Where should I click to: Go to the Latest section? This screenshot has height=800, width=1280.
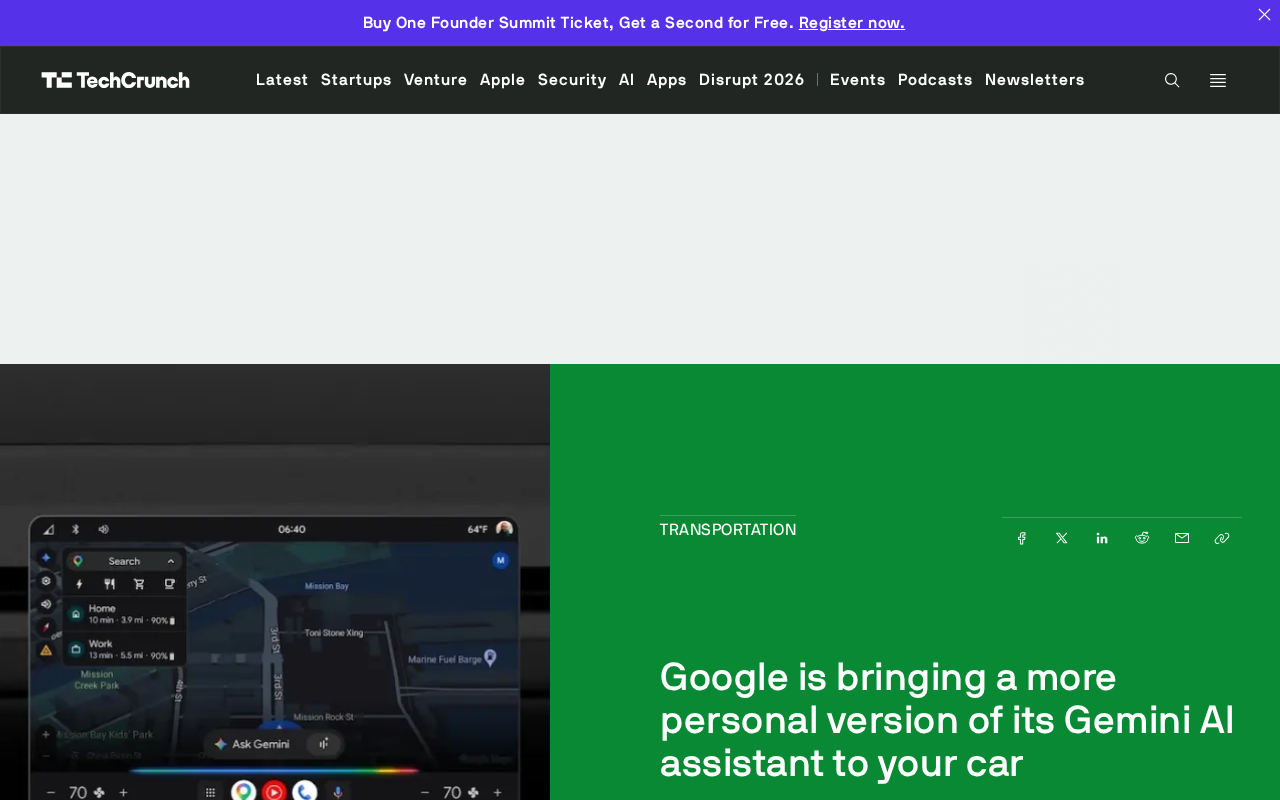(282, 80)
